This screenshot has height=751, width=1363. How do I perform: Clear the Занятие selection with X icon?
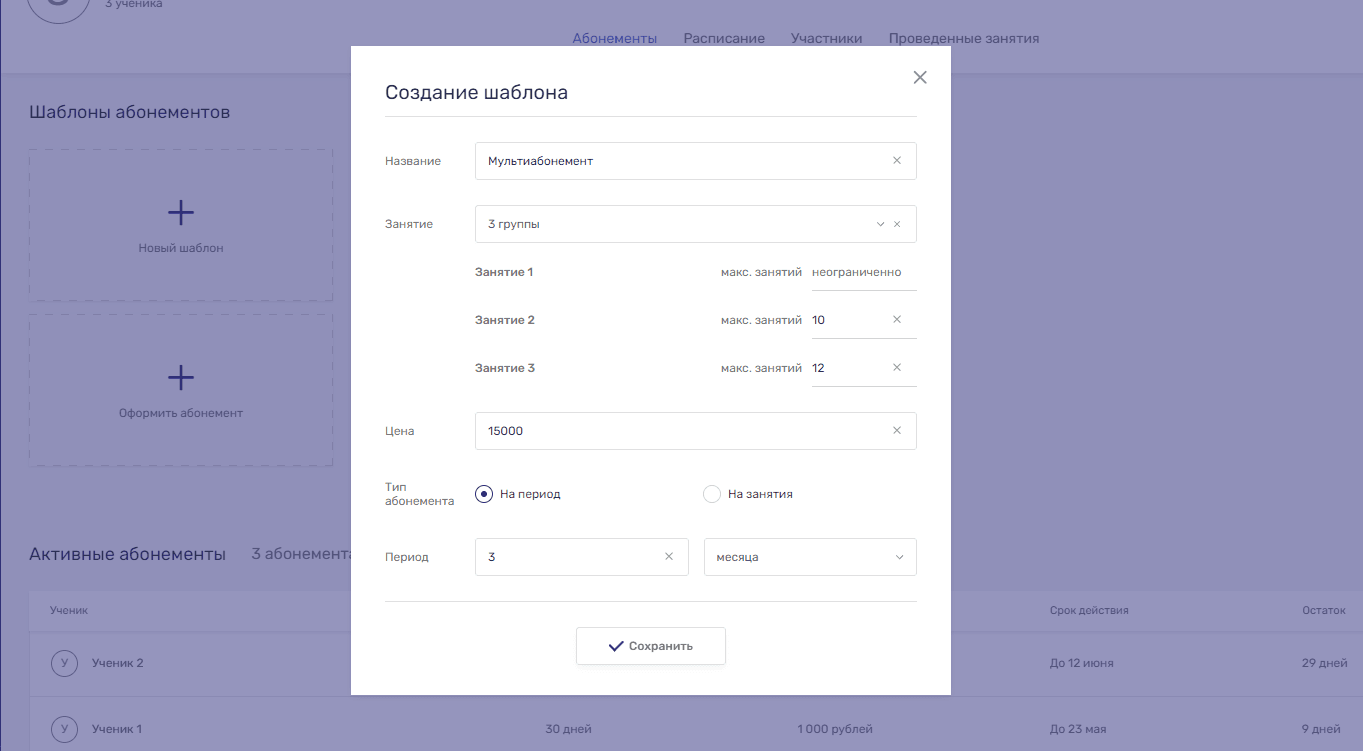click(897, 225)
